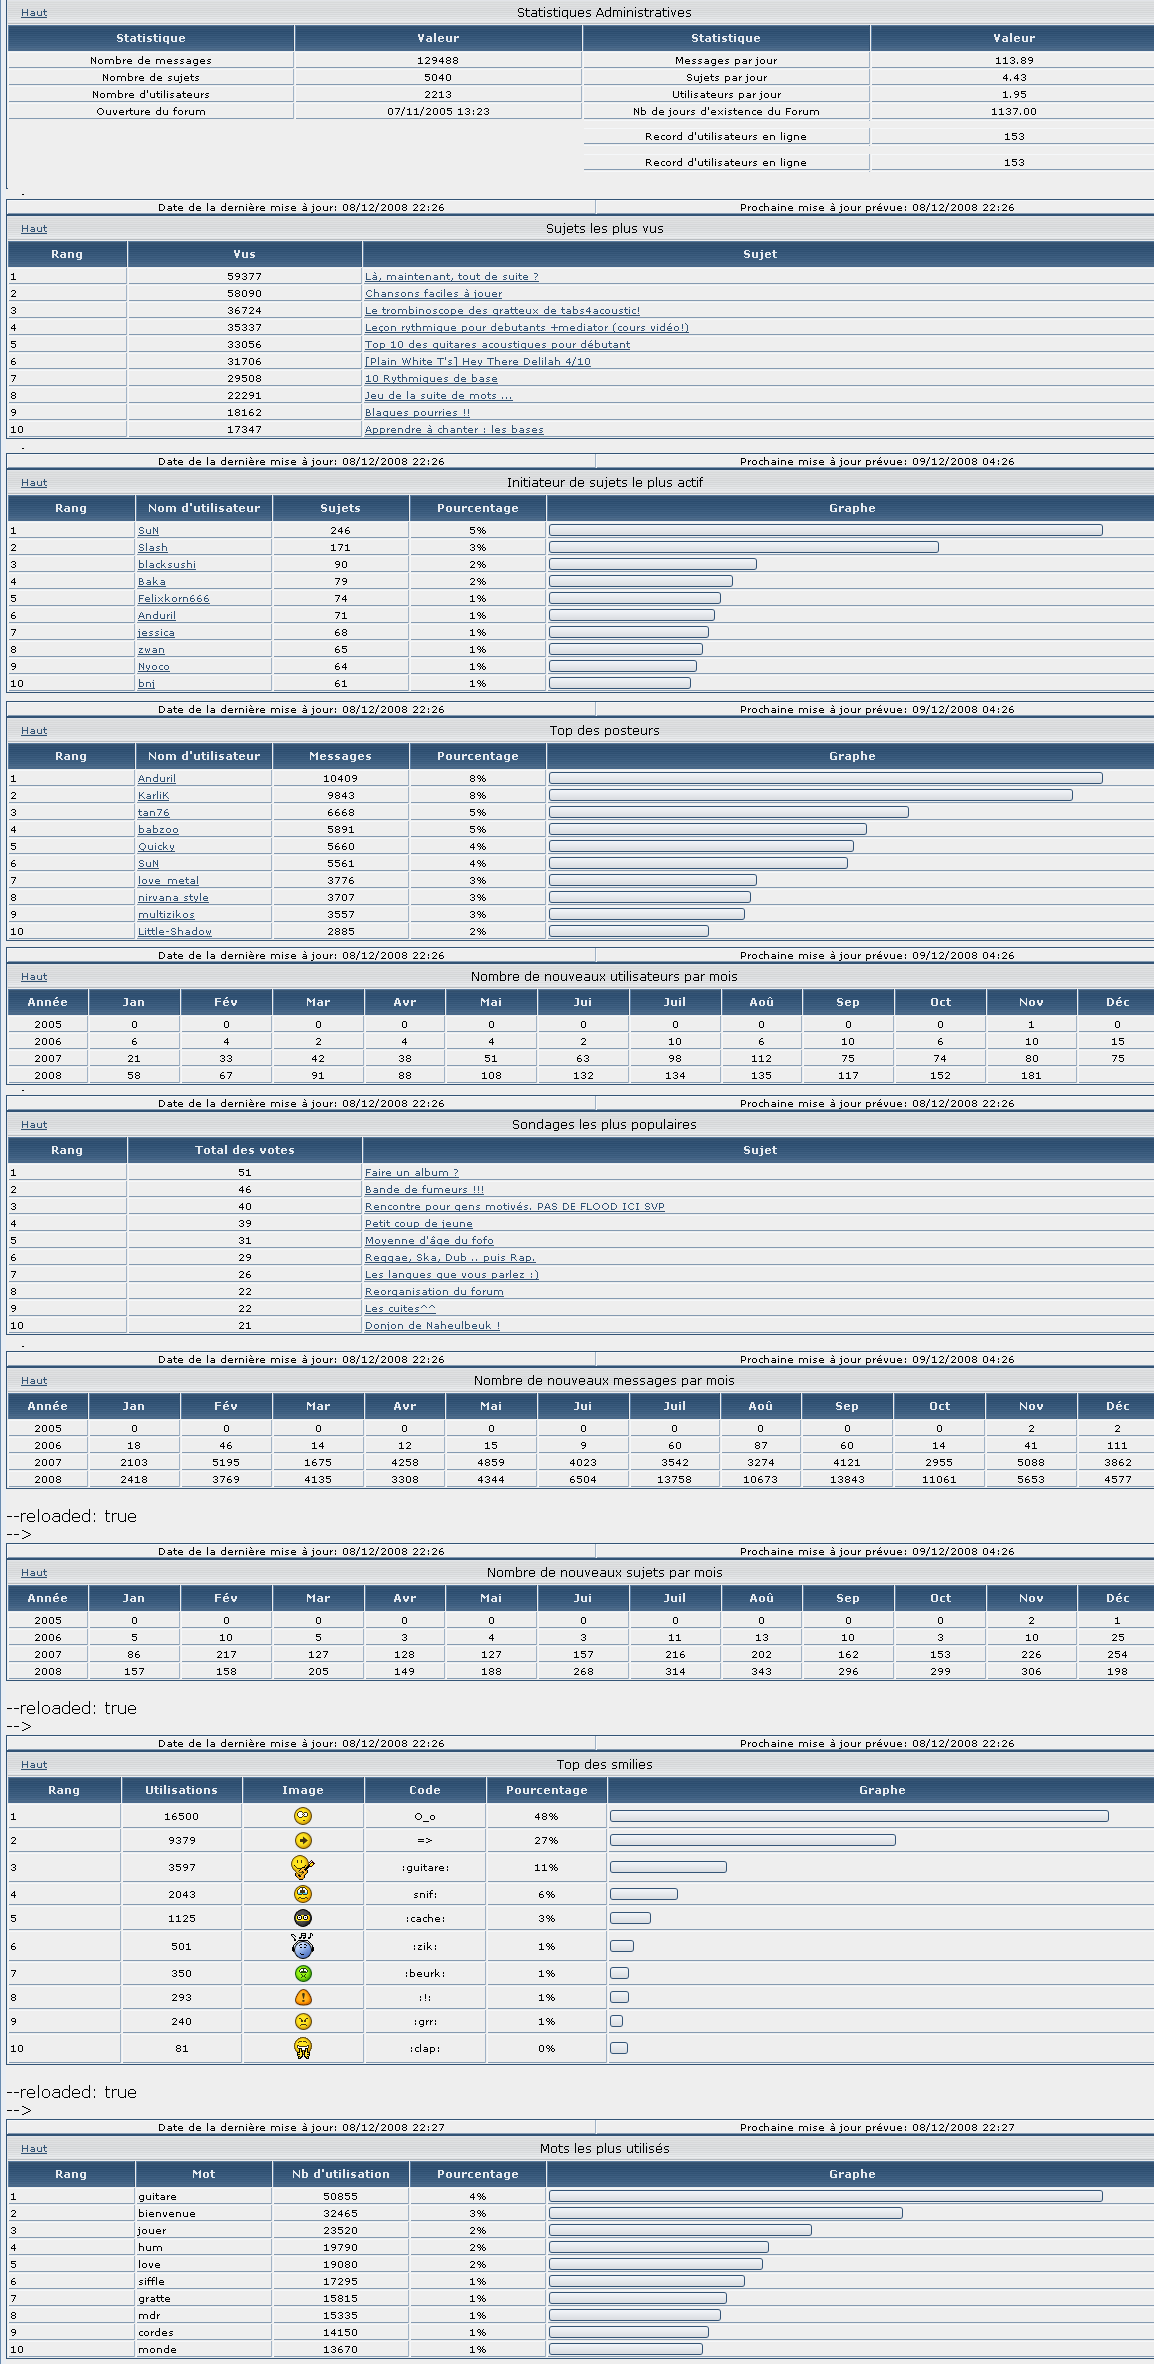Select the :grr: angry smiley image

(x=303, y=2020)
